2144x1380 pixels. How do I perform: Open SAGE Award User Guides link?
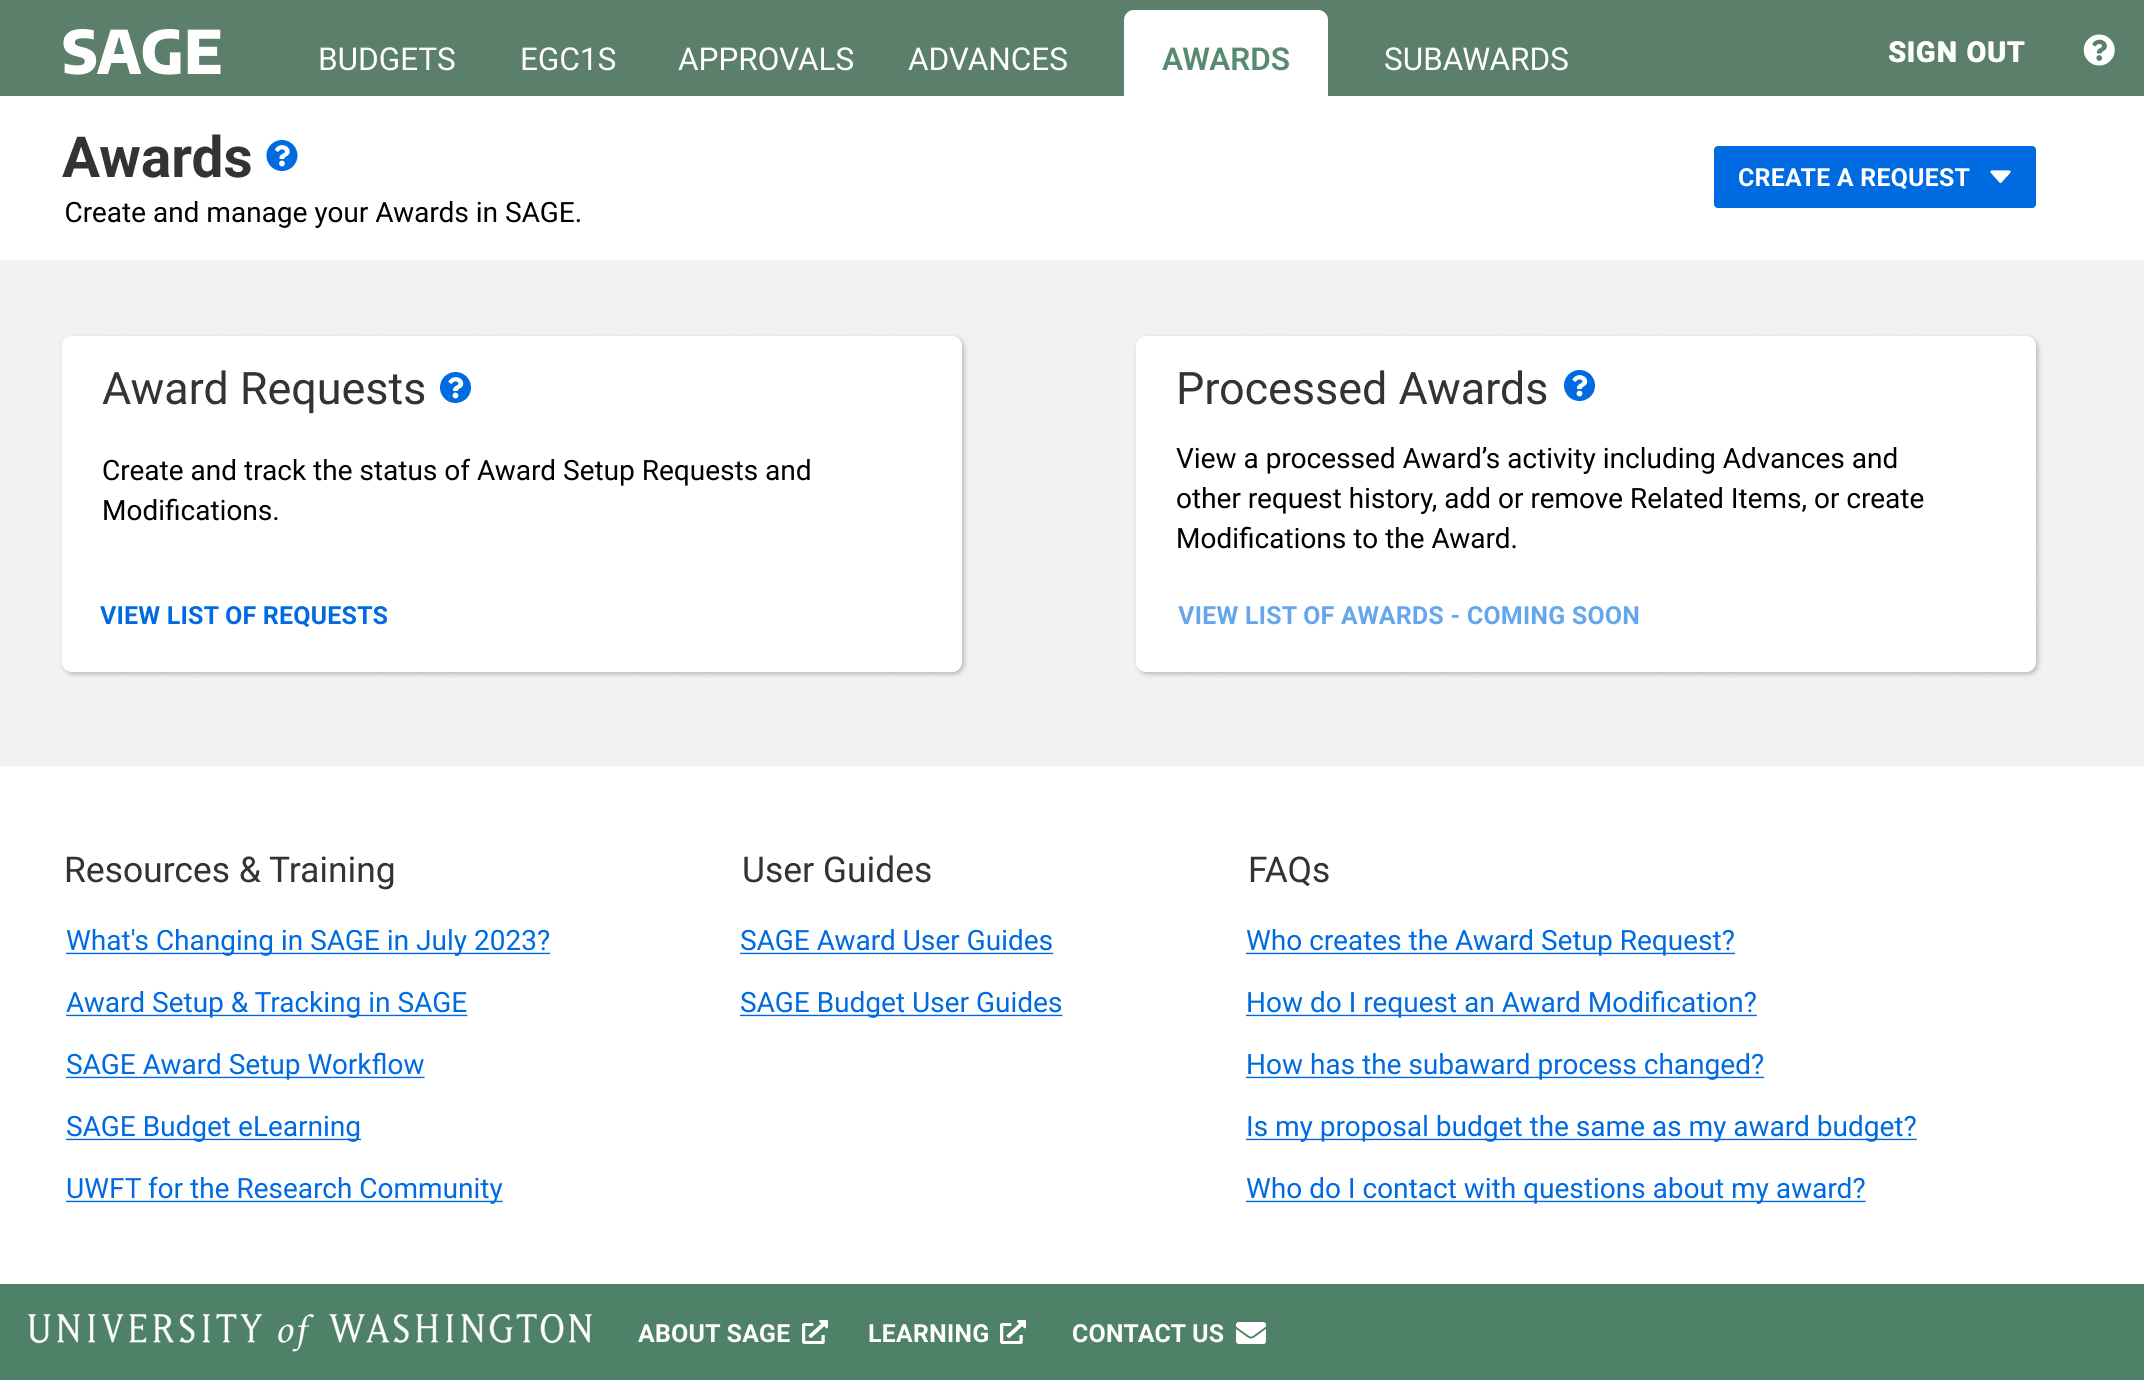(x=896, y=940)
